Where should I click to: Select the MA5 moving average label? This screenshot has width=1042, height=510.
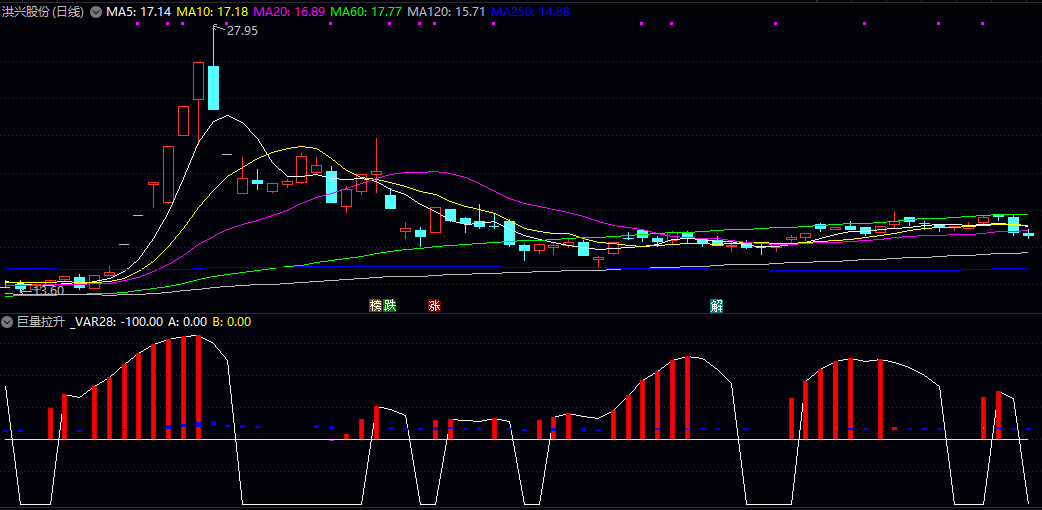139,11
